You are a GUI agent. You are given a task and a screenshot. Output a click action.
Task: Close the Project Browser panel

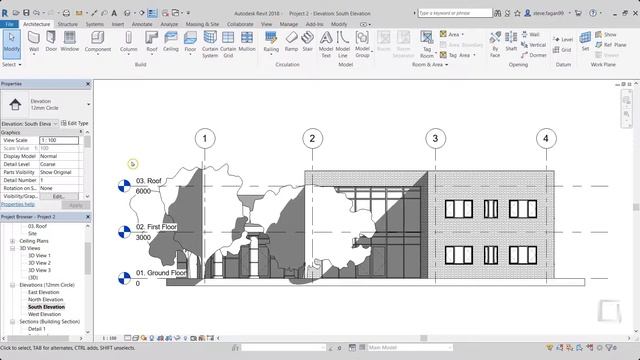tap(88, 217)
